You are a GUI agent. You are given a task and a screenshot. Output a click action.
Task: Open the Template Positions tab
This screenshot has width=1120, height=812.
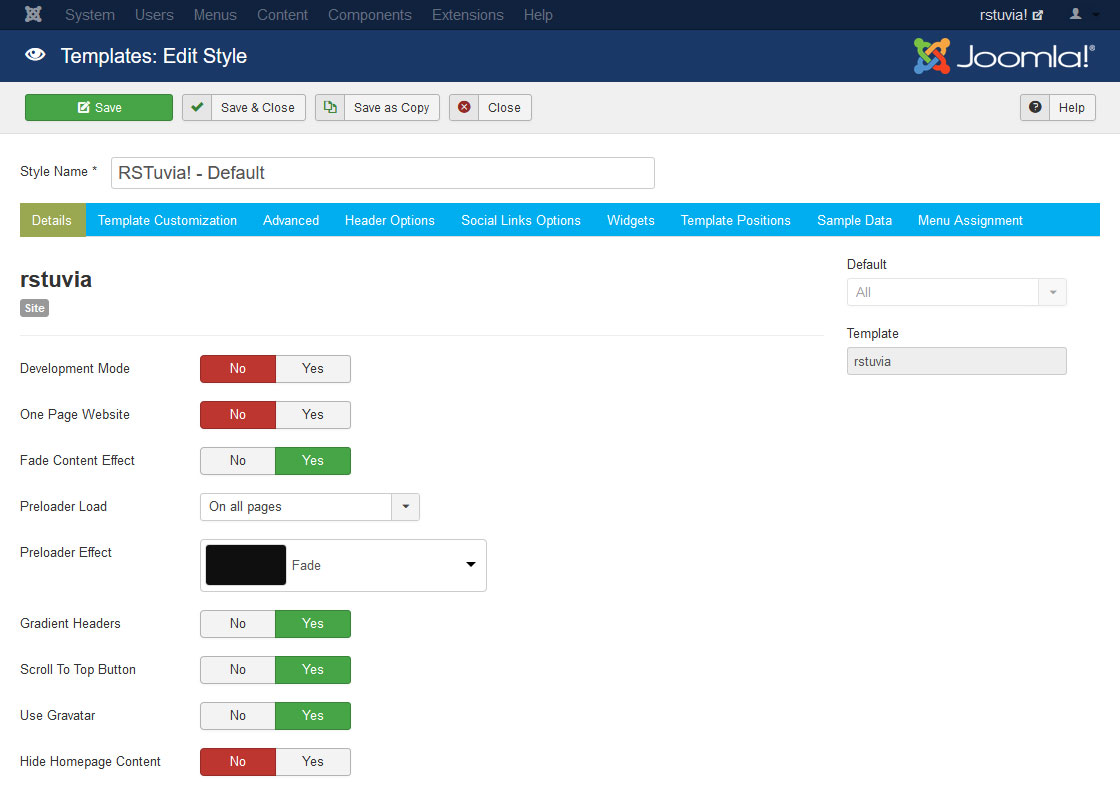click(x=736, y=220)
